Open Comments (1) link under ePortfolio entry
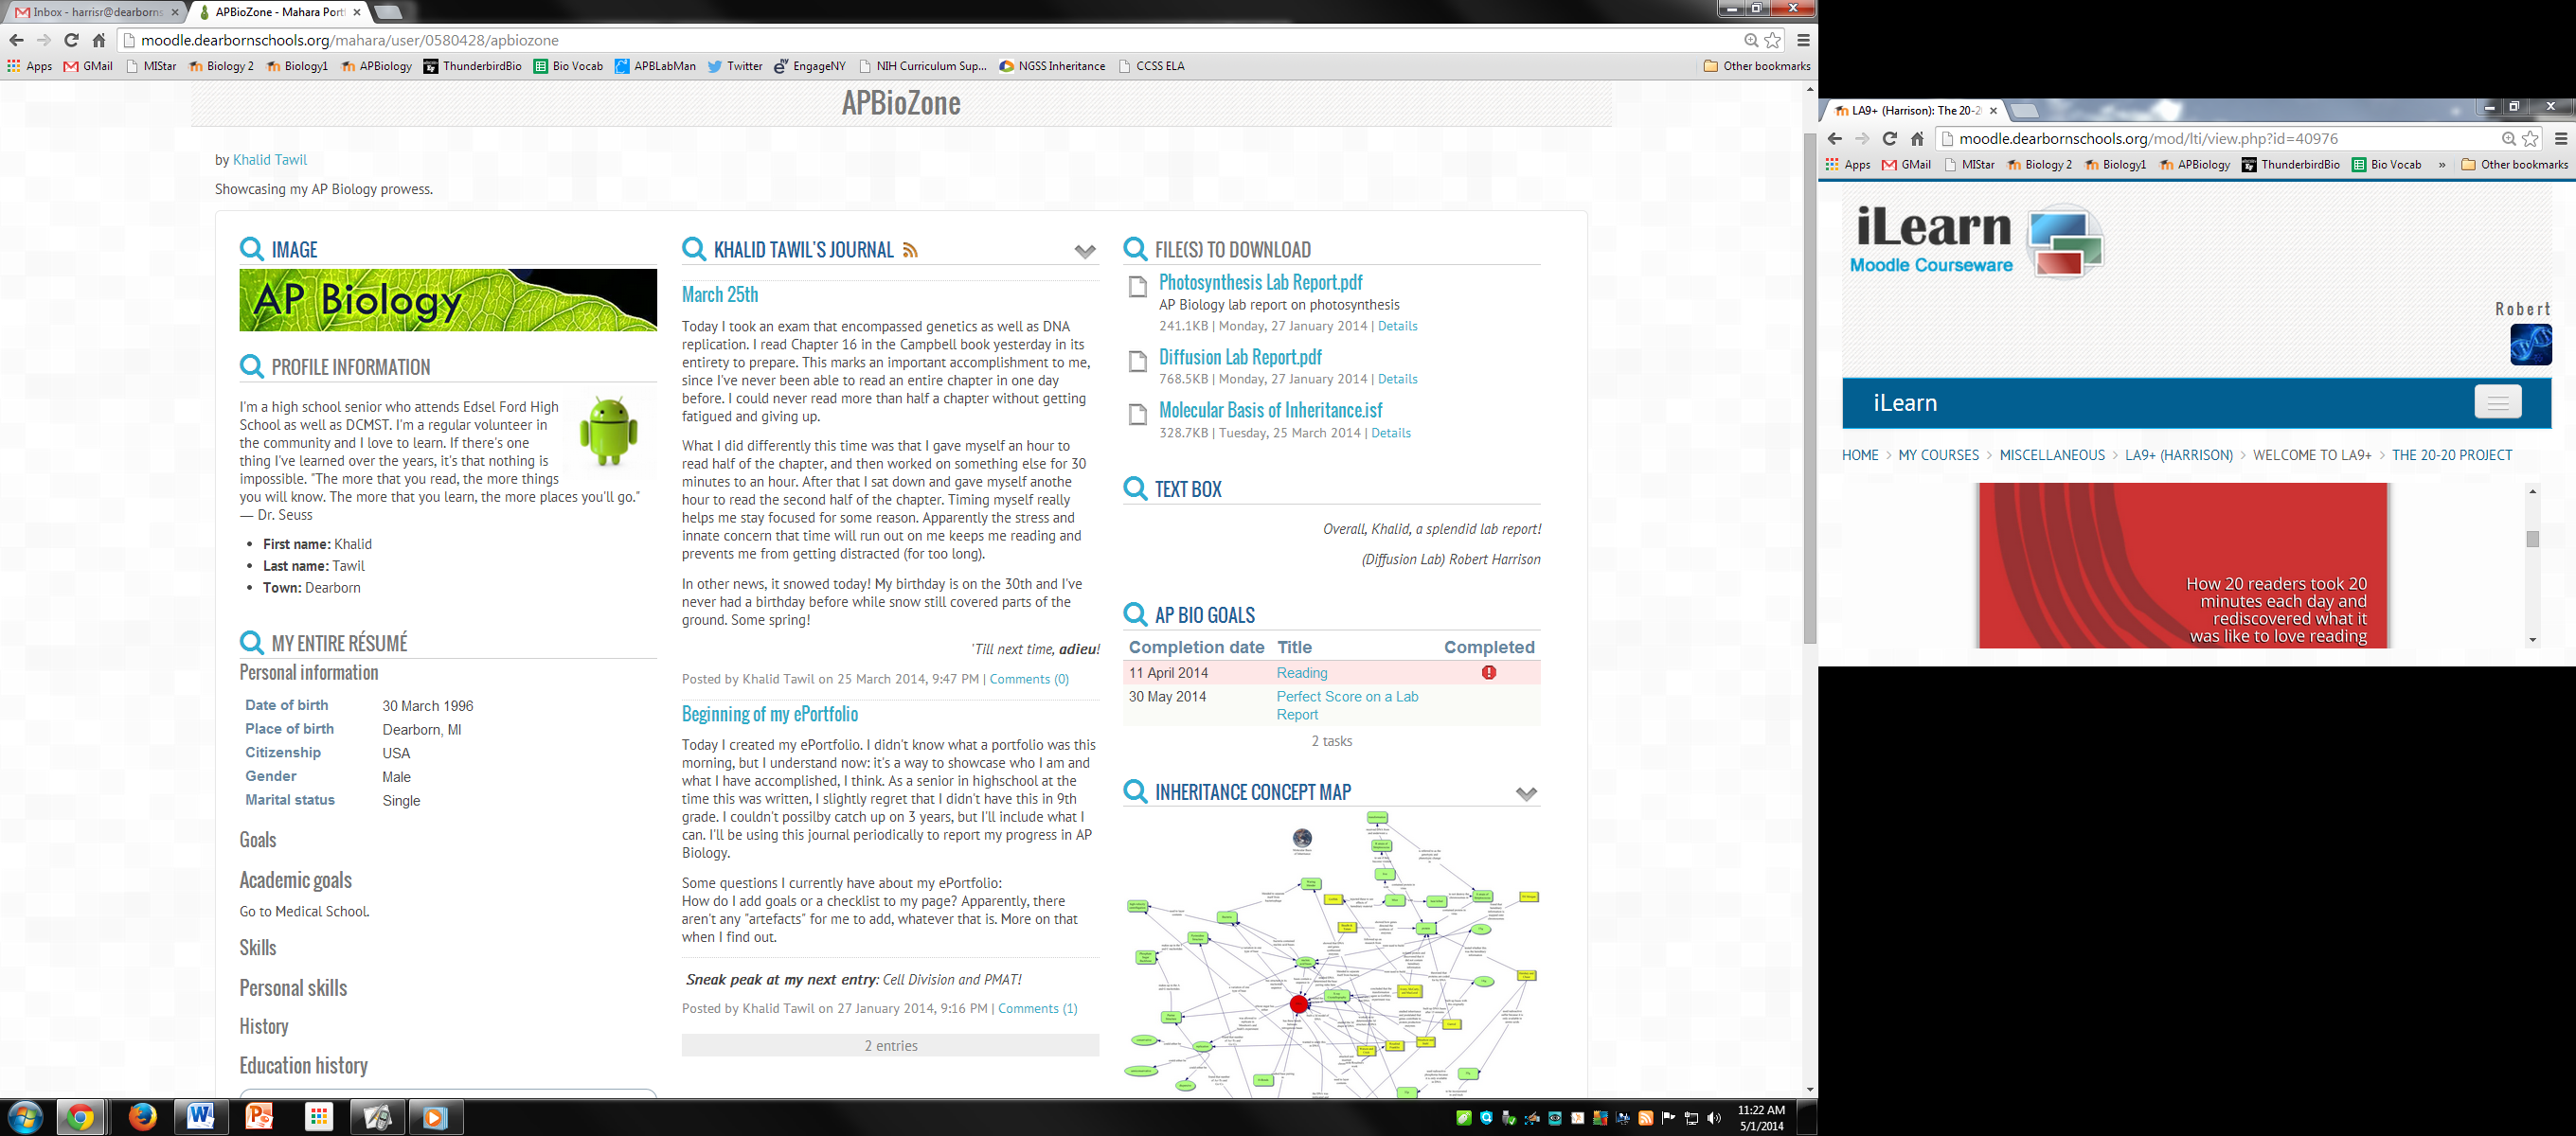Screen dimensions: 2576x1136 click(1037, 1008)
